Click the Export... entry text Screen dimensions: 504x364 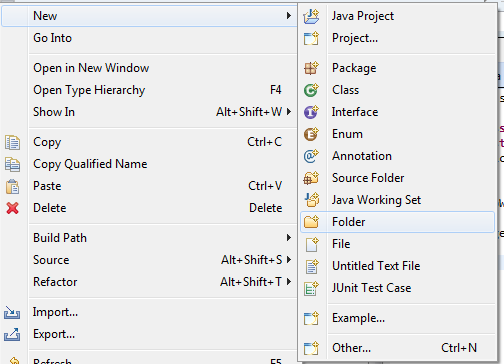click(x=54, y=334)
